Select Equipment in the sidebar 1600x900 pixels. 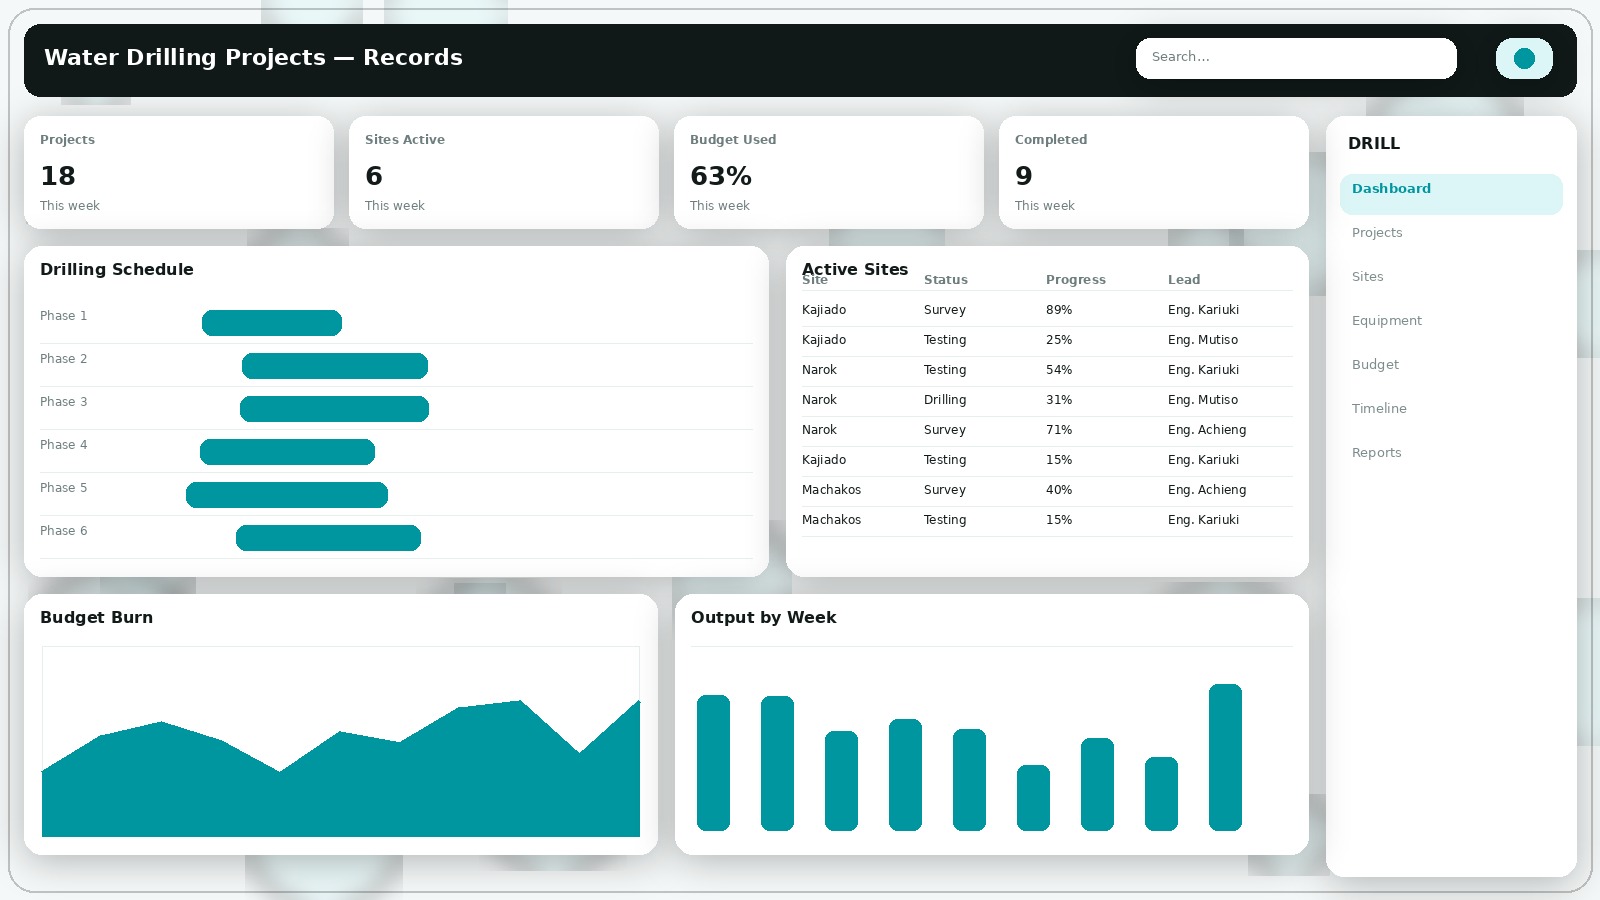point(1386,321)
